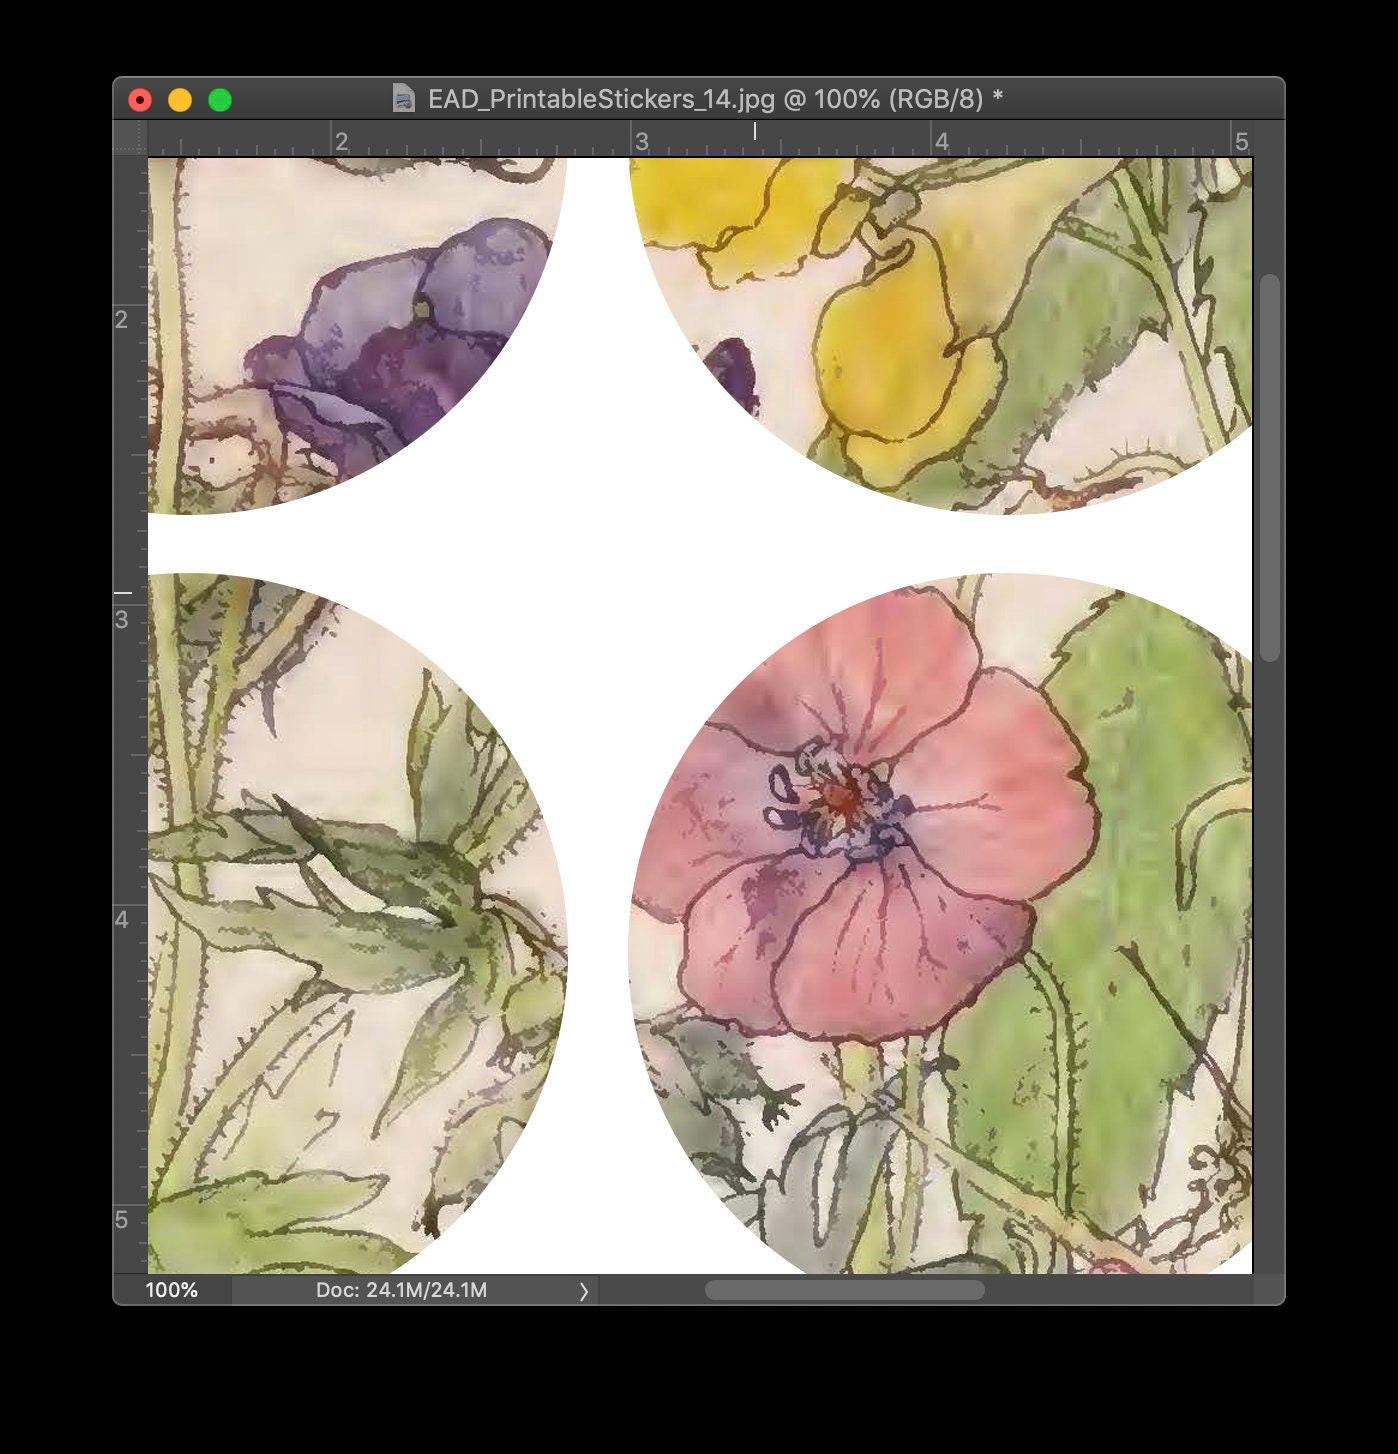Image resolution: width=1398 pixels, height=1454 pixels.
Task: Click the vertical scrollbar thumb
Action: pyautogui.click(x=1270, y=468)
